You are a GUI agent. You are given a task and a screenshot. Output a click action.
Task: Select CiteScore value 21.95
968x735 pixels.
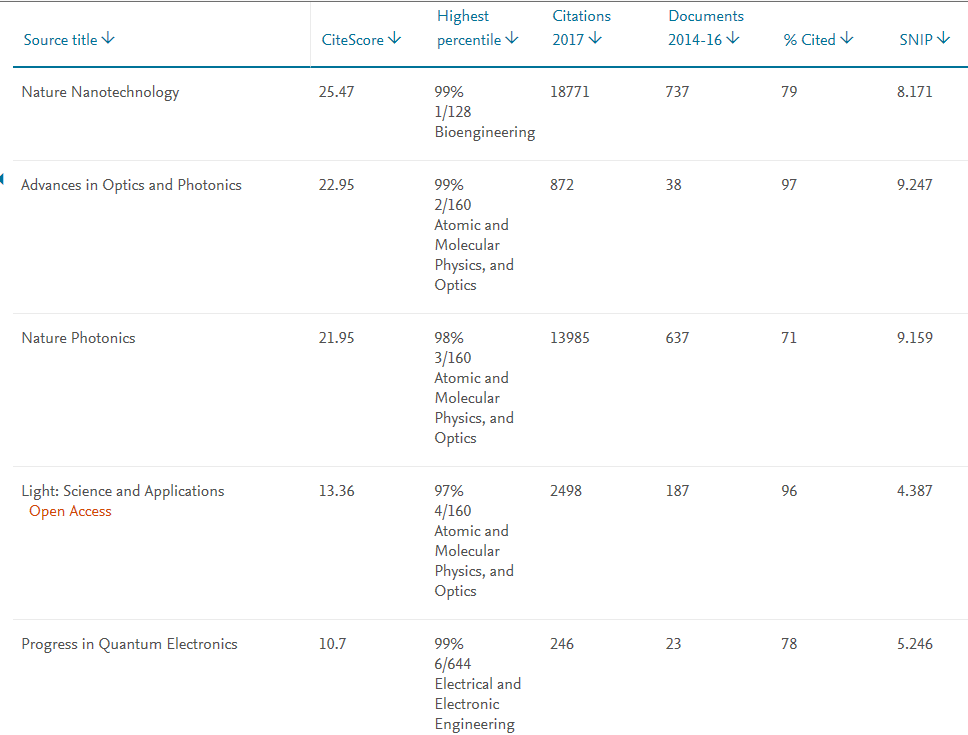[x=336, y=338]
